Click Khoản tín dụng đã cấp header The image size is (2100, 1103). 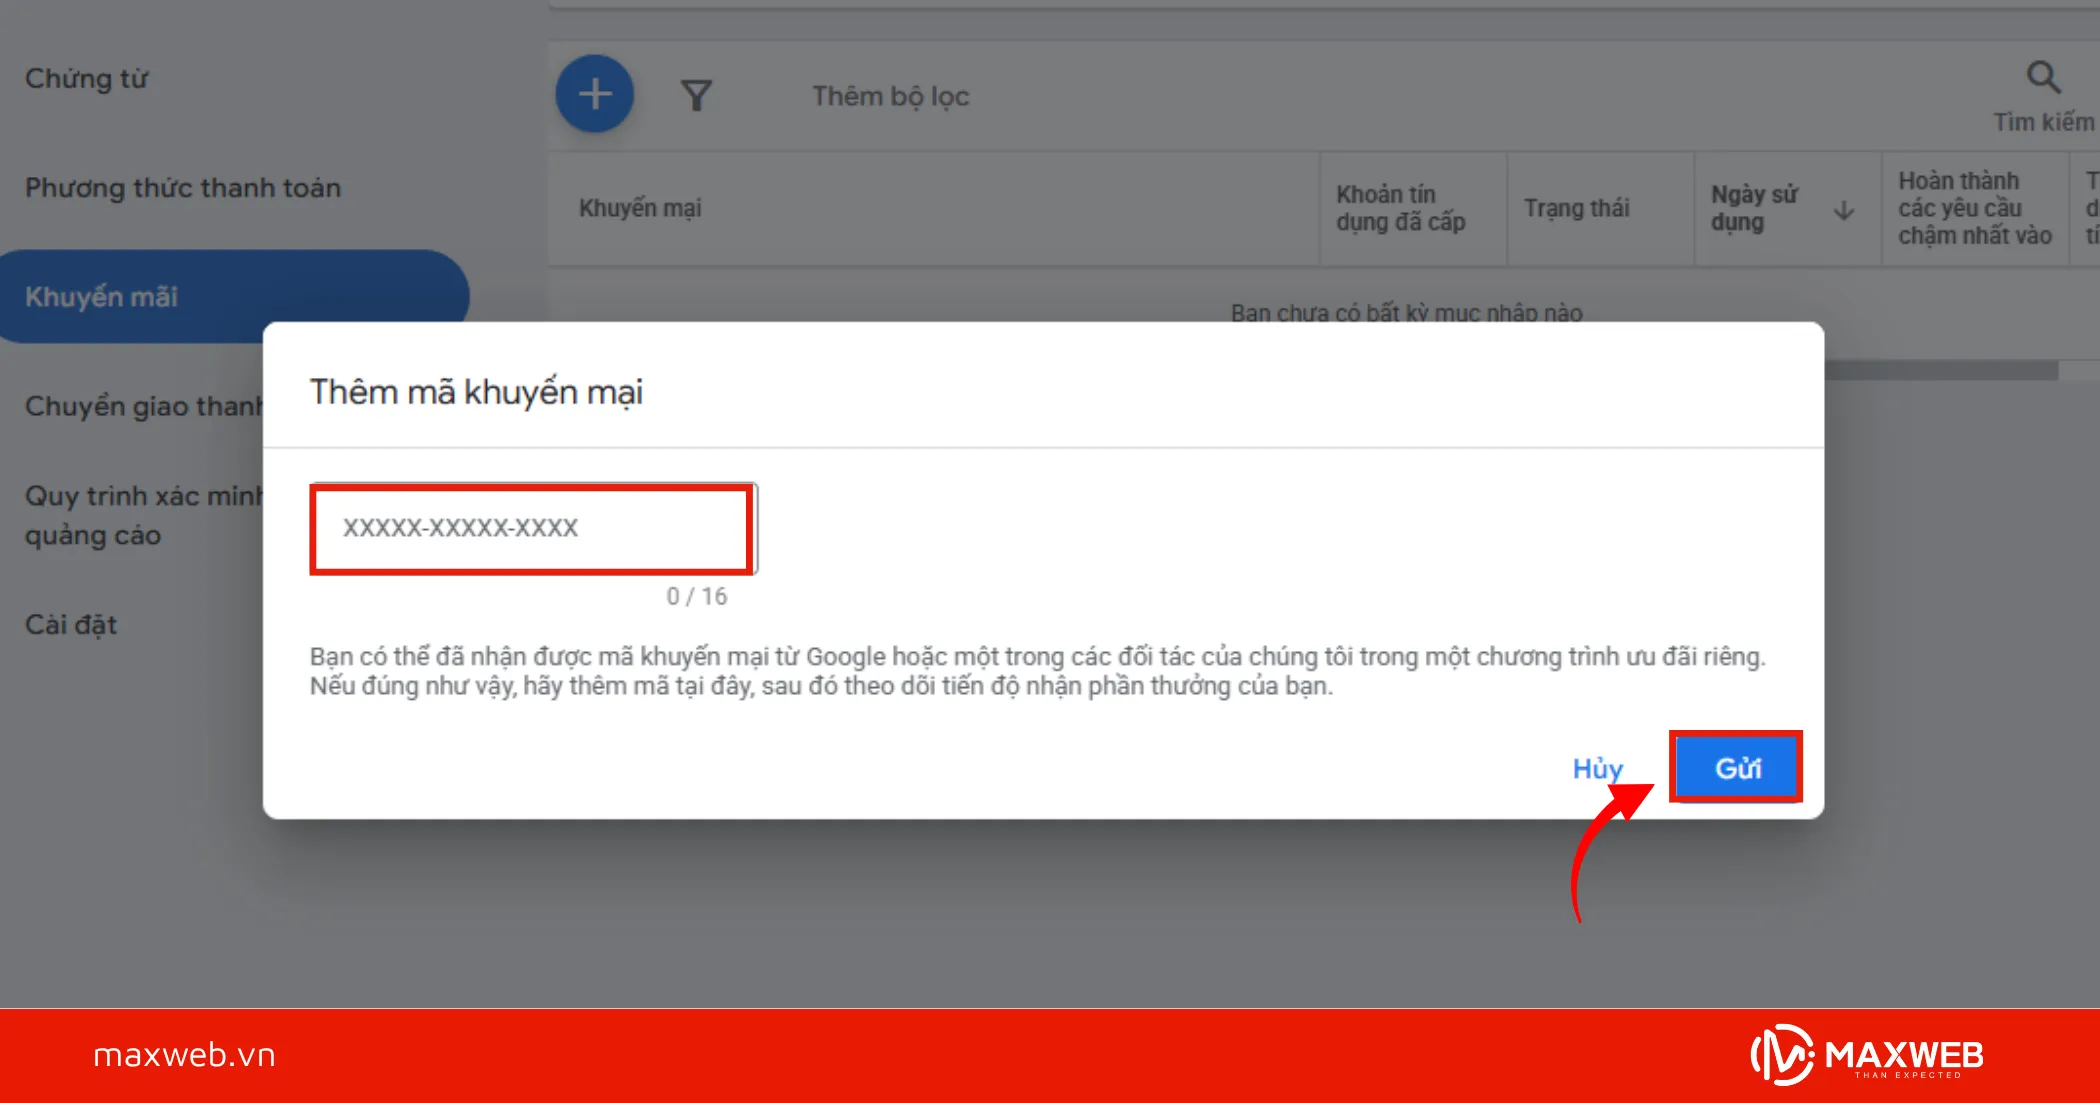coord(1400,208)
